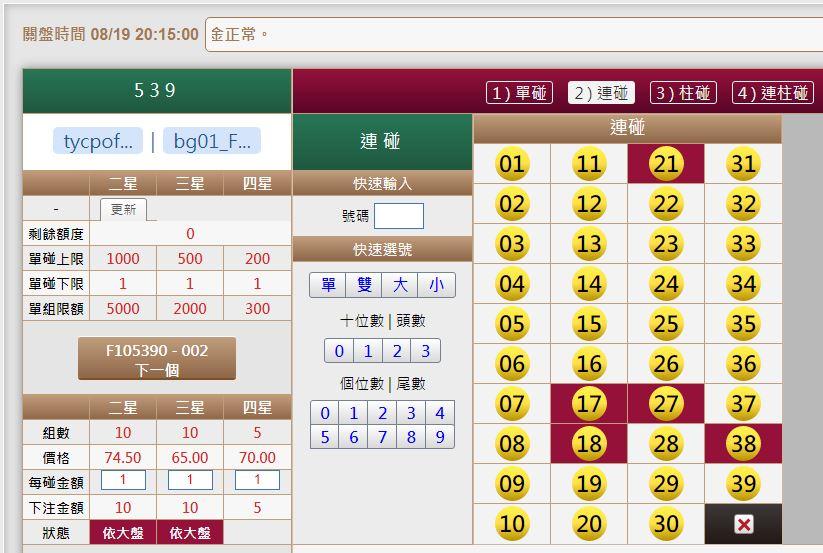
Task: Quick-select odd numbers with 單
Action: pos(328,285)
